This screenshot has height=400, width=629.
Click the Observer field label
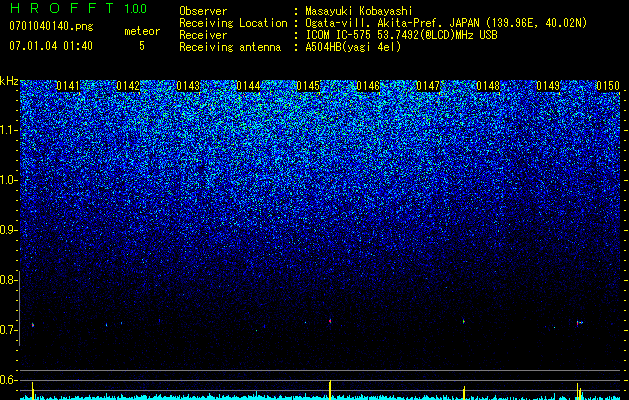point(203,11)
